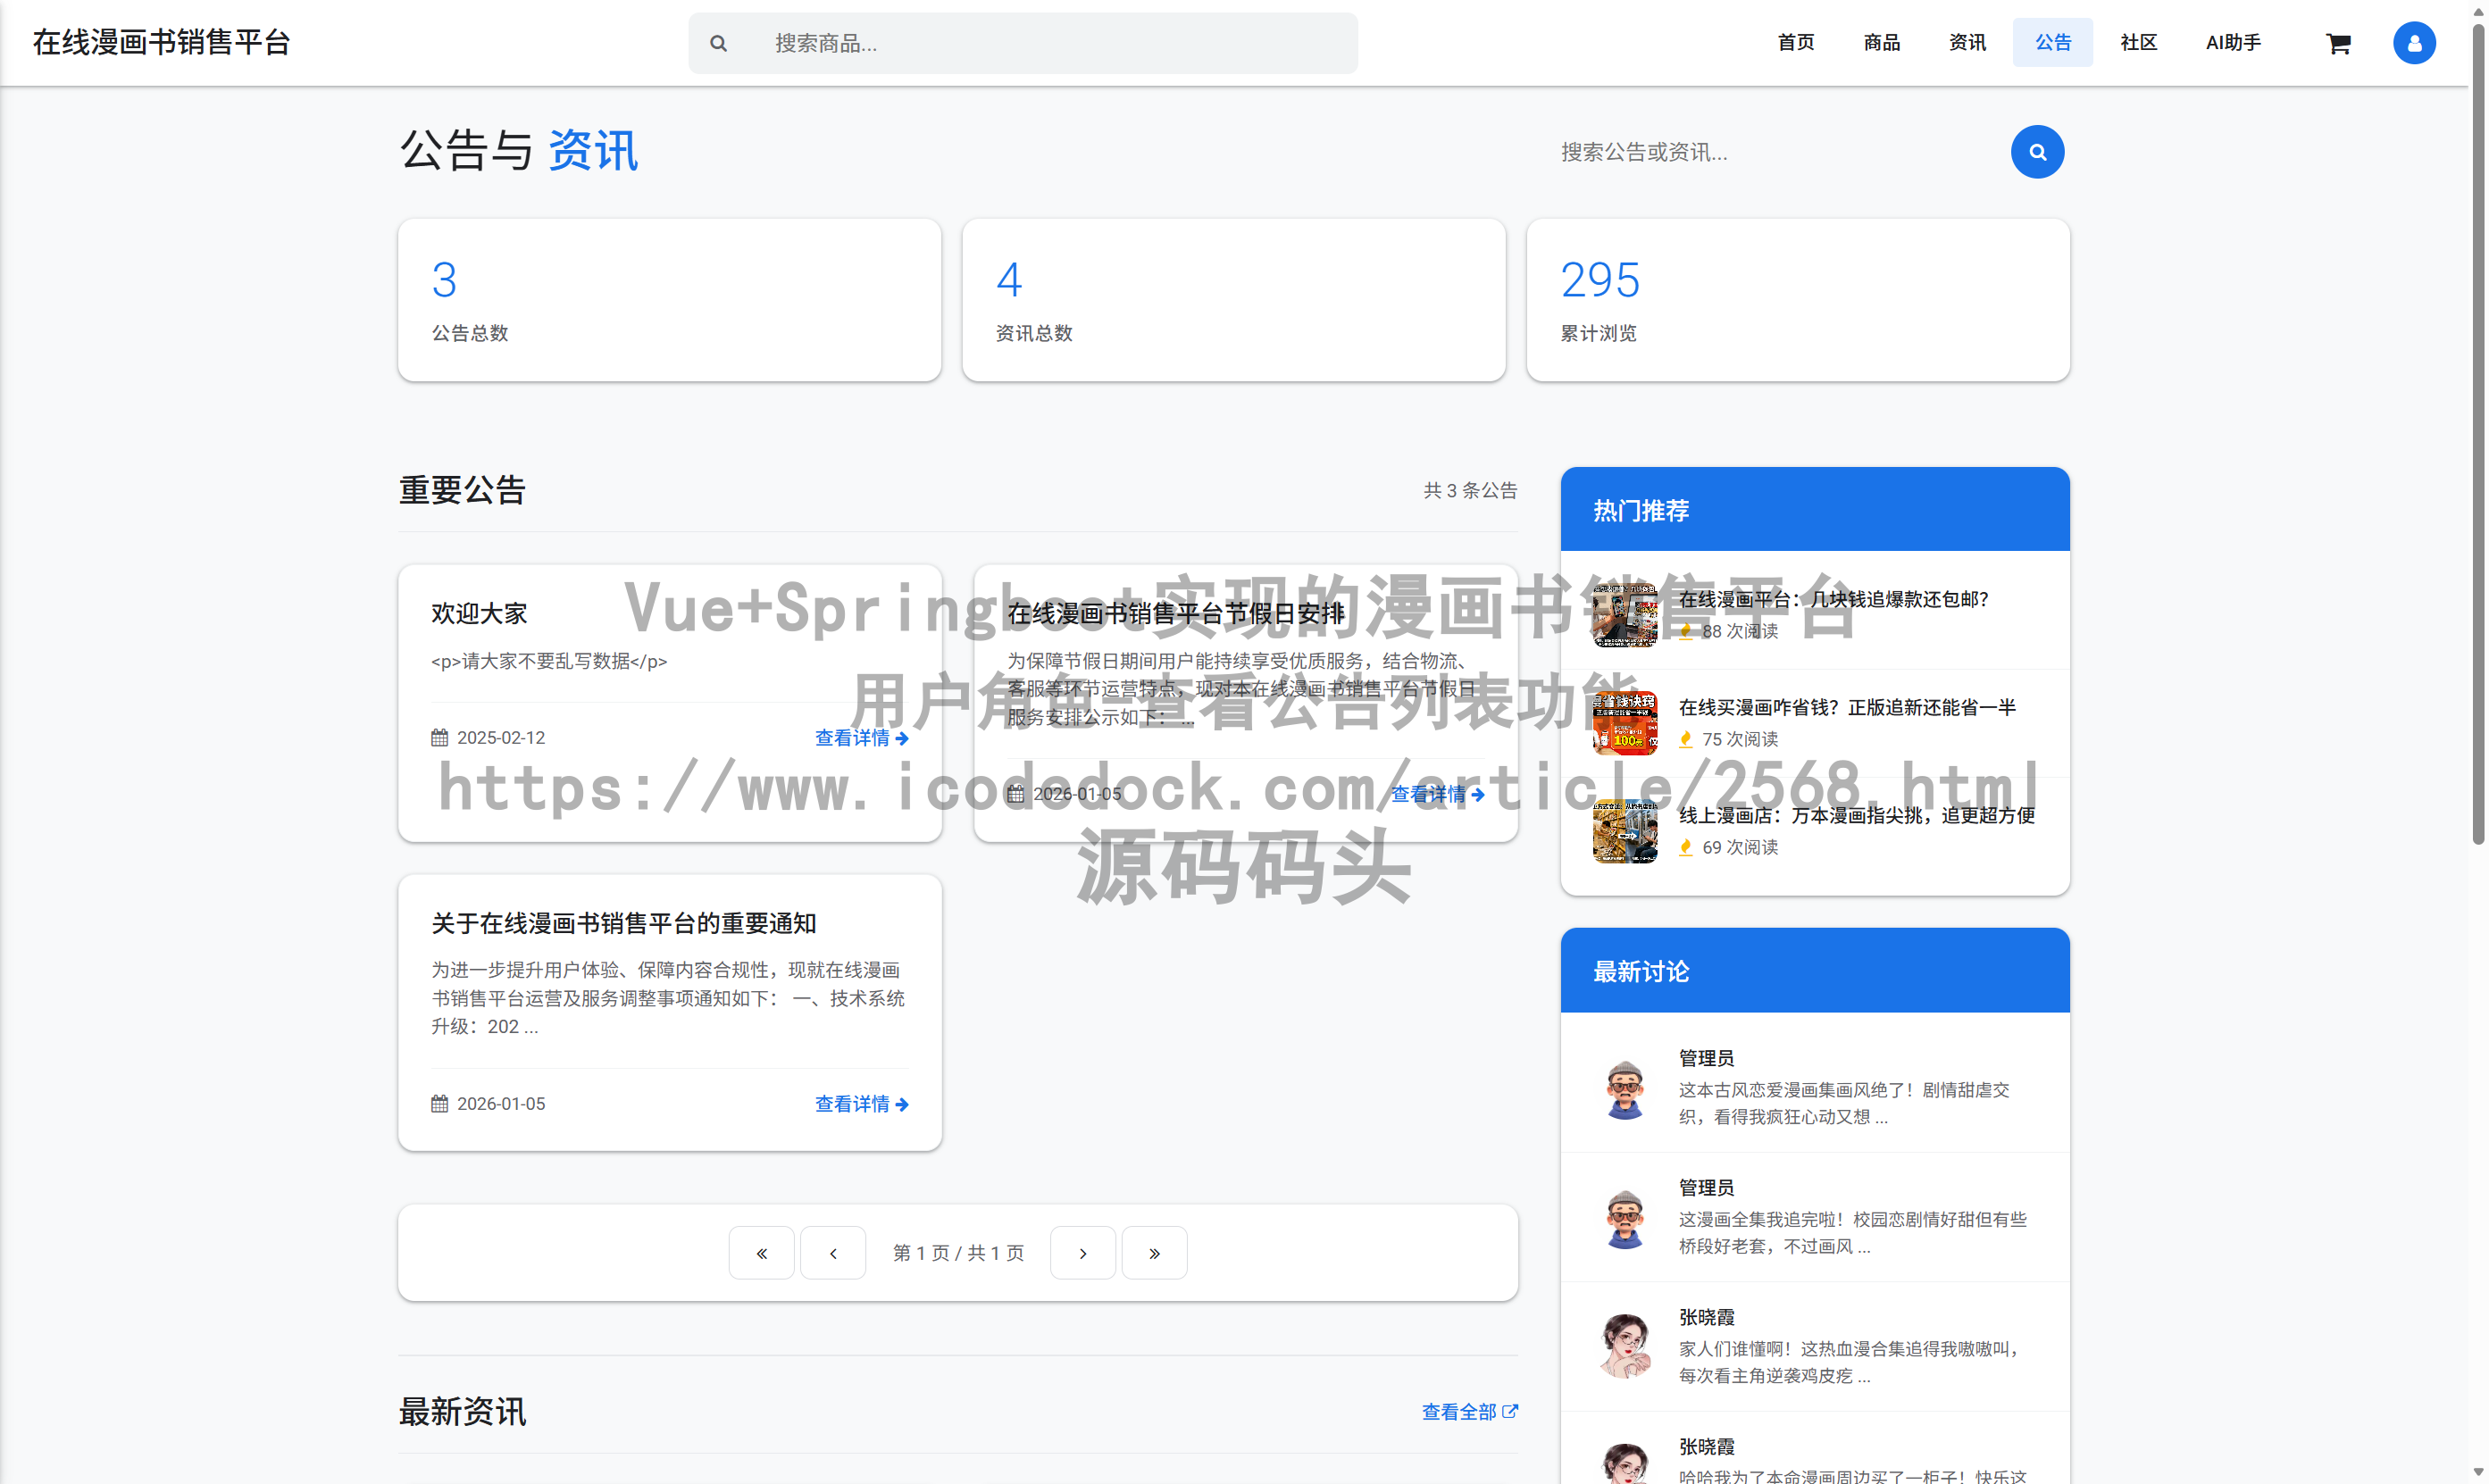The width and height of the screenshot is (2489, 1484).
Task: Switch to the 公告 tab
Action: coord(2052,42)
